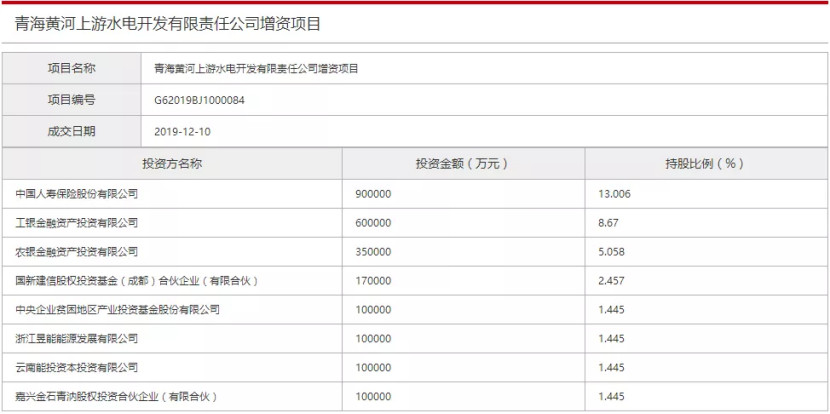Click 1.445 in the 嘉兴金石青汭 row

click(x=611, y=397)
